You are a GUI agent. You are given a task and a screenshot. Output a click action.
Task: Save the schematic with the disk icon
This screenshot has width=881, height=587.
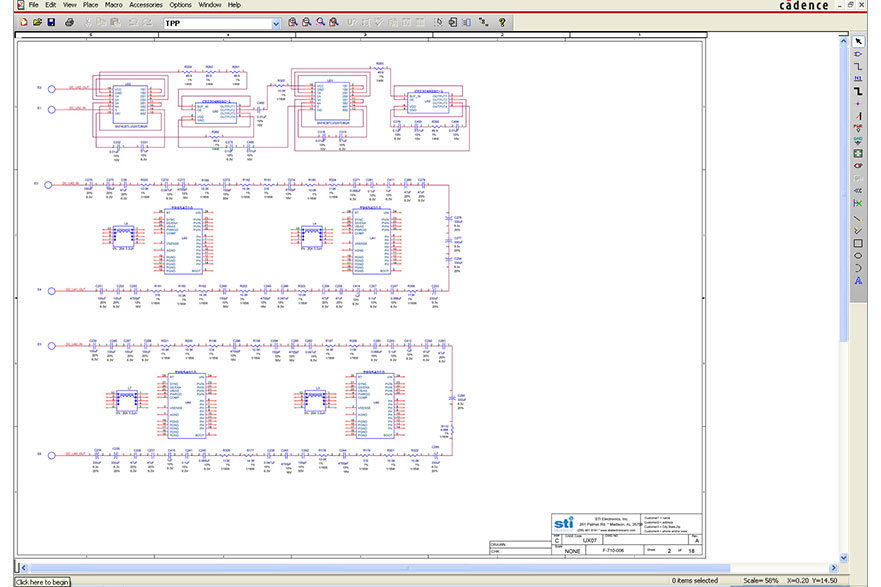coord(51,22)
